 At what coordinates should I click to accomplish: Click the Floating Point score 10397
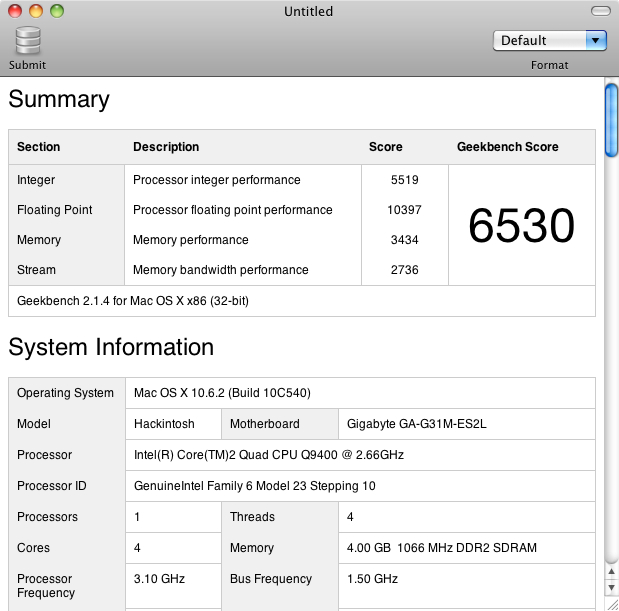click(x=405, y=210)
